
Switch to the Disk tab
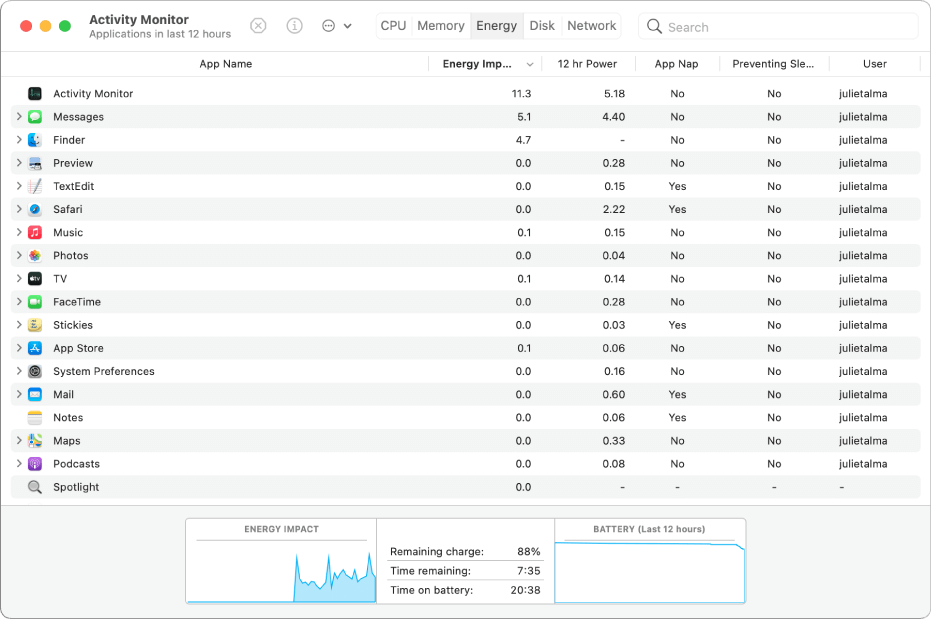[542, 25]
